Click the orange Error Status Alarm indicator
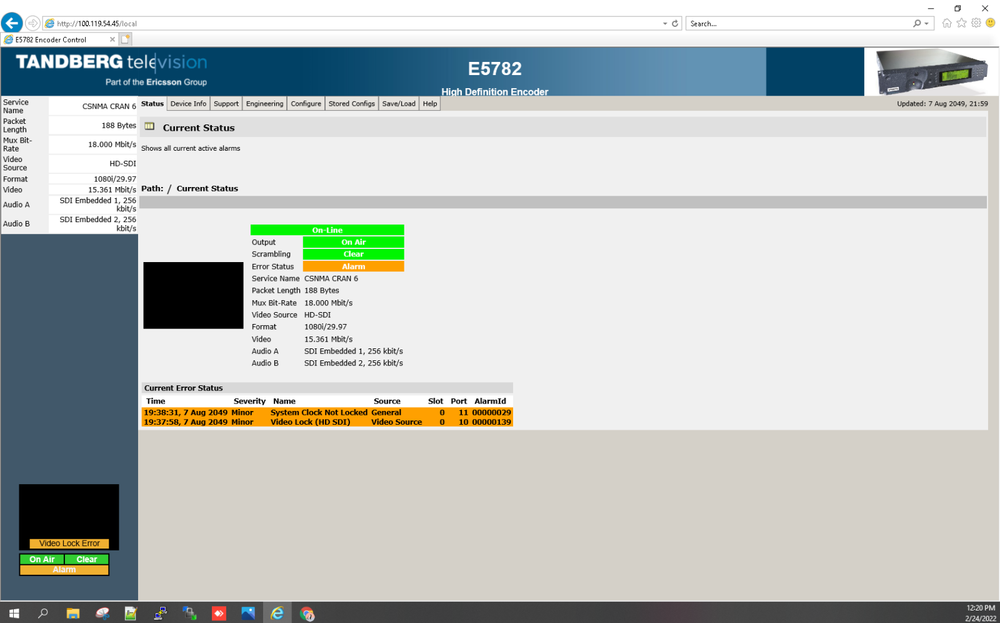This screenshot has height=623, width=1000. tap(353, 267)
